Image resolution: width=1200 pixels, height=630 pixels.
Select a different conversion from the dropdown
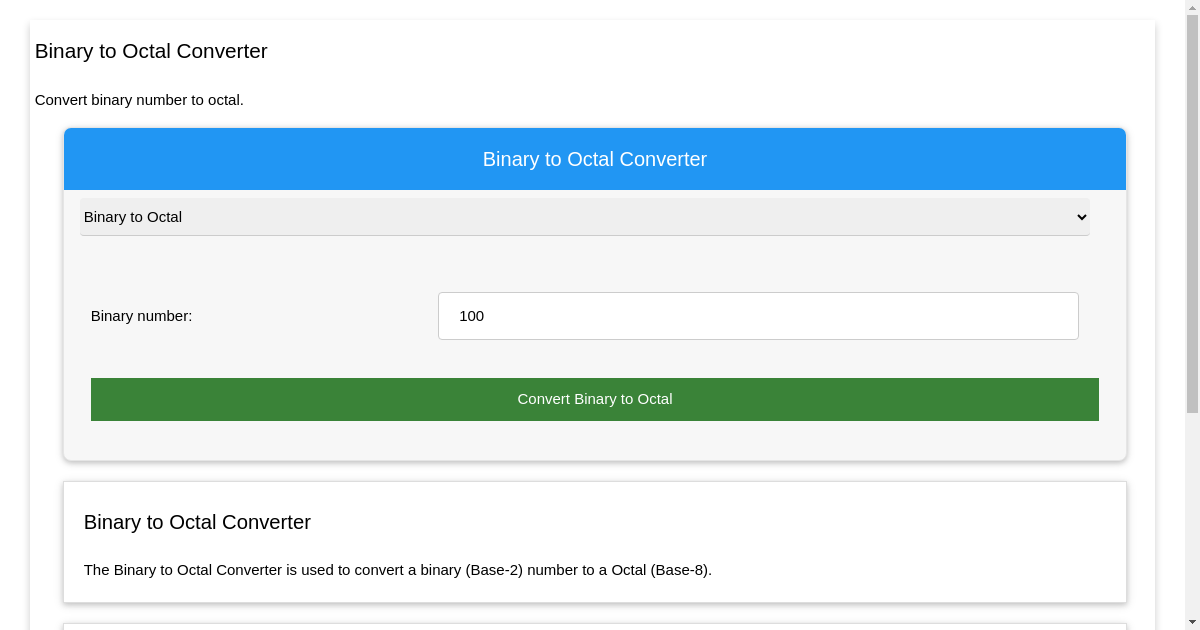[584, 217]
